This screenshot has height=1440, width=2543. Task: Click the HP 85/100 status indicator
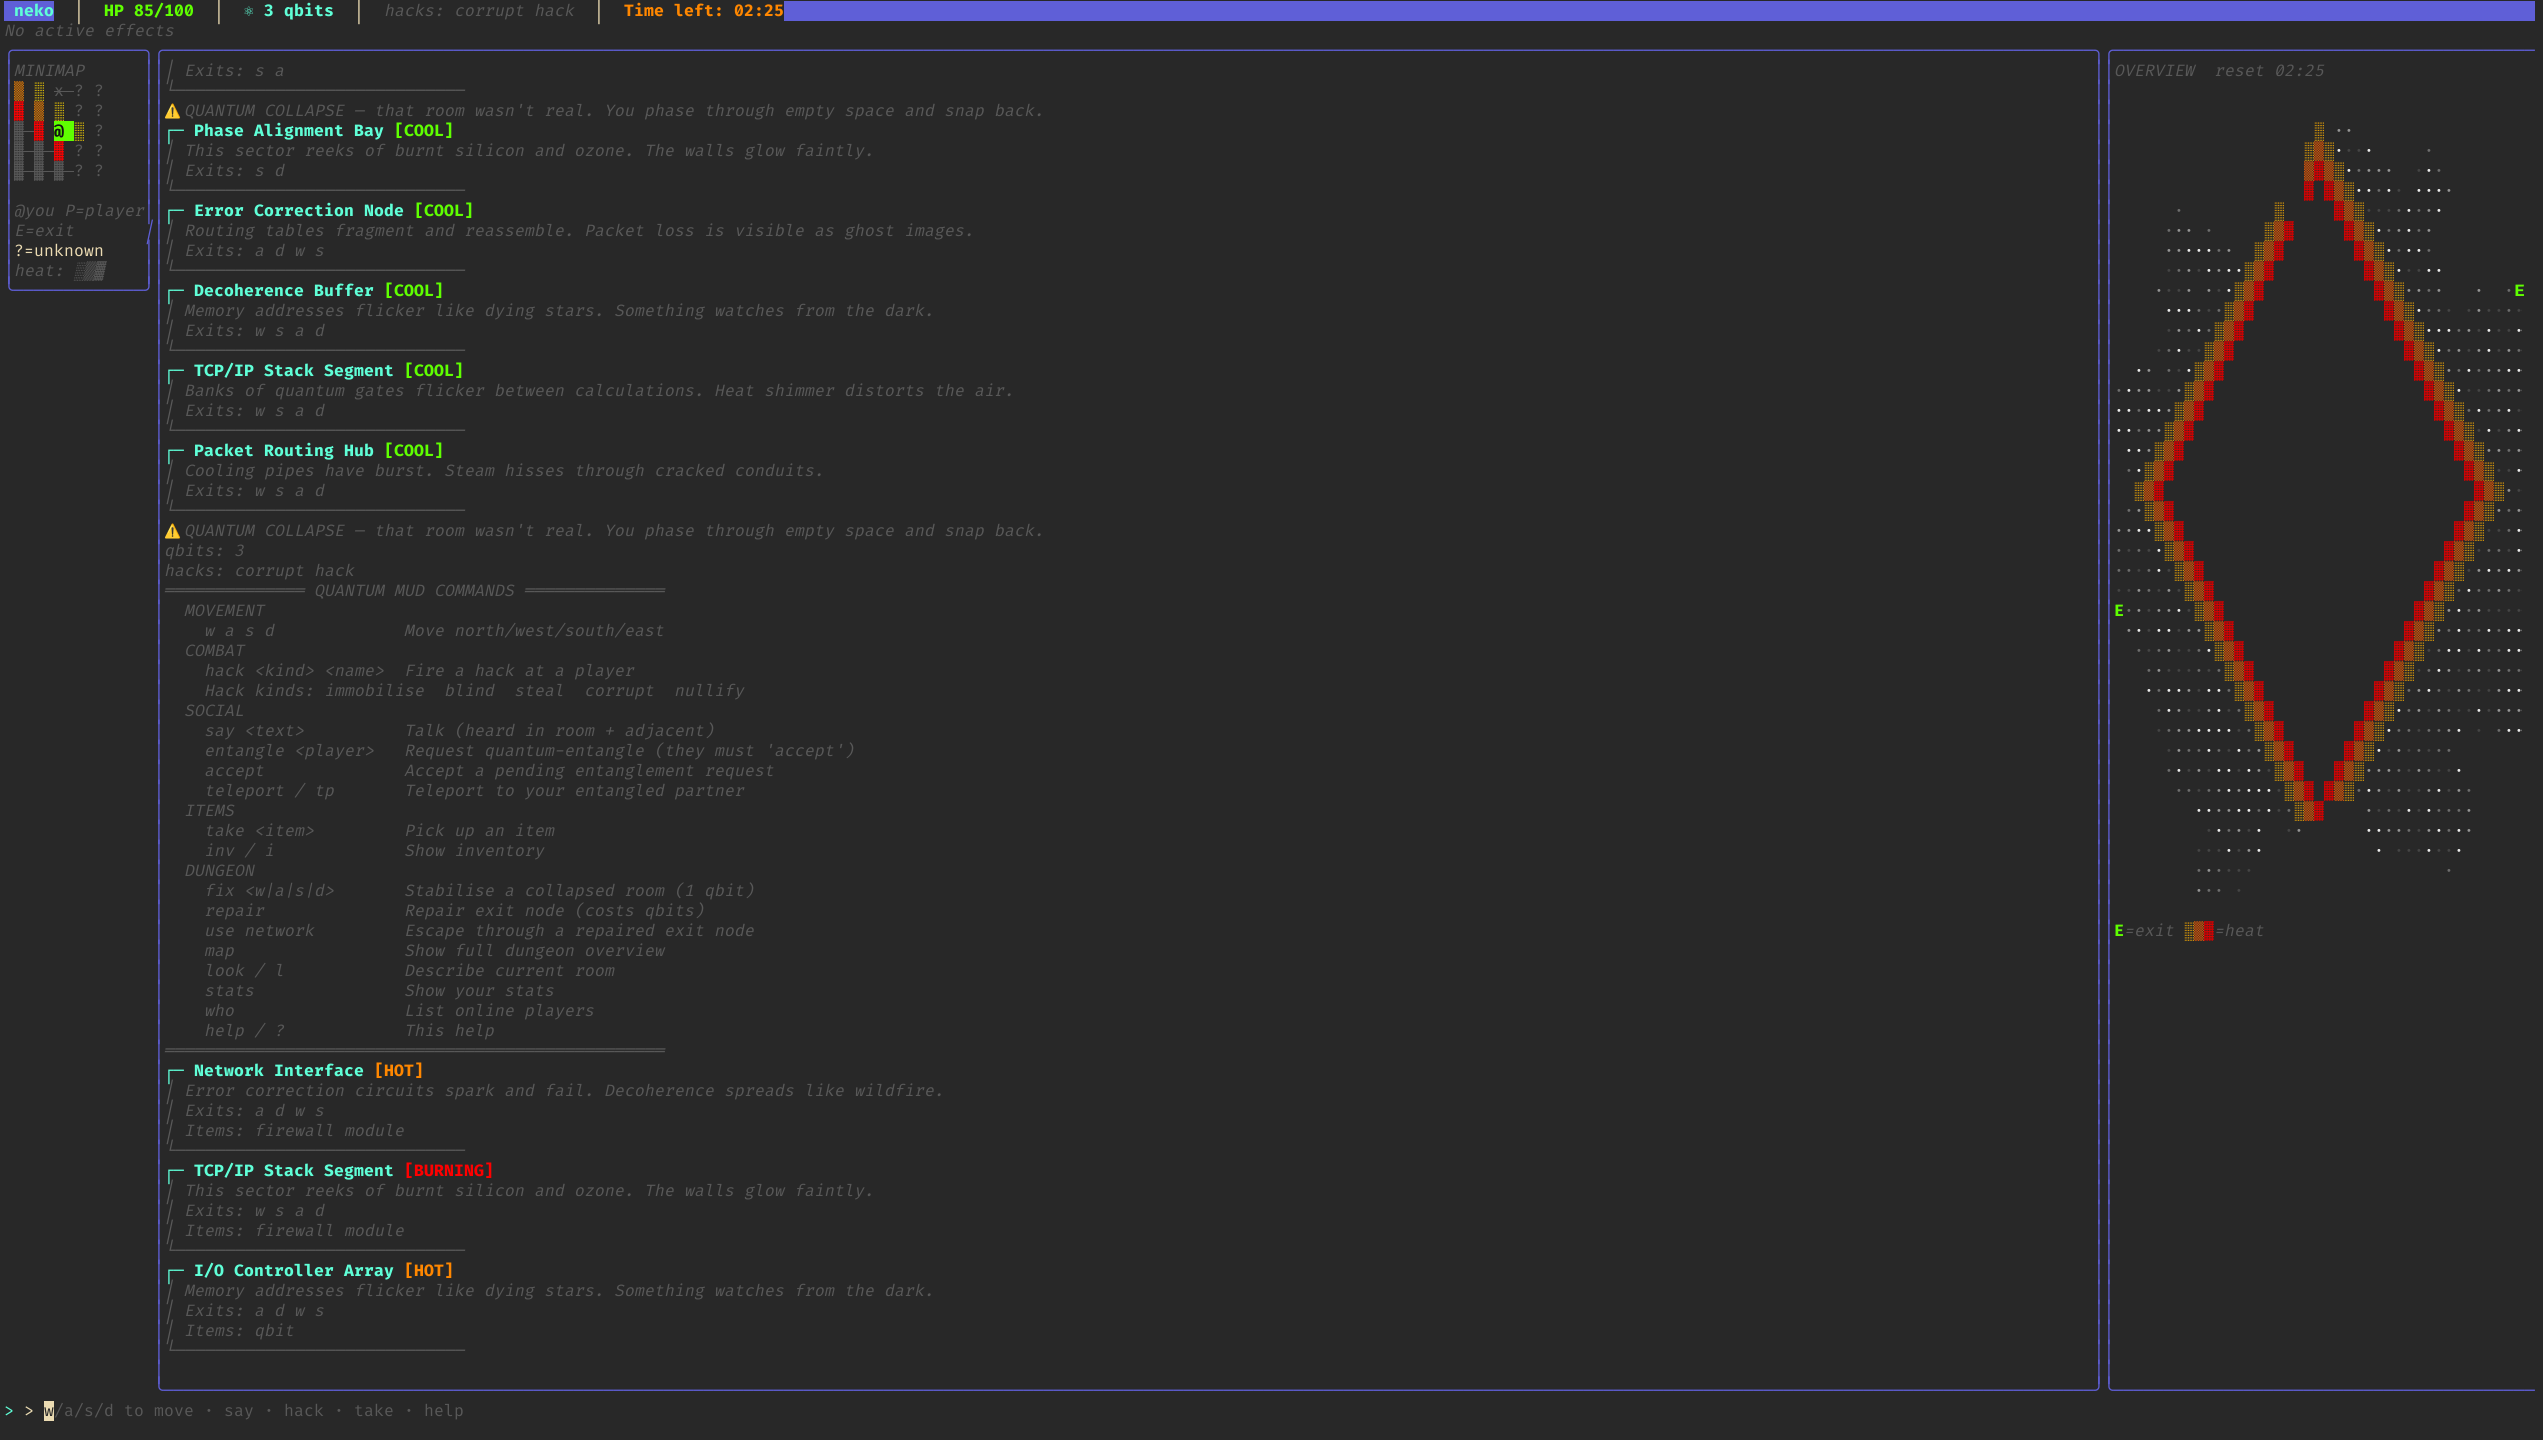click(149, 11)
